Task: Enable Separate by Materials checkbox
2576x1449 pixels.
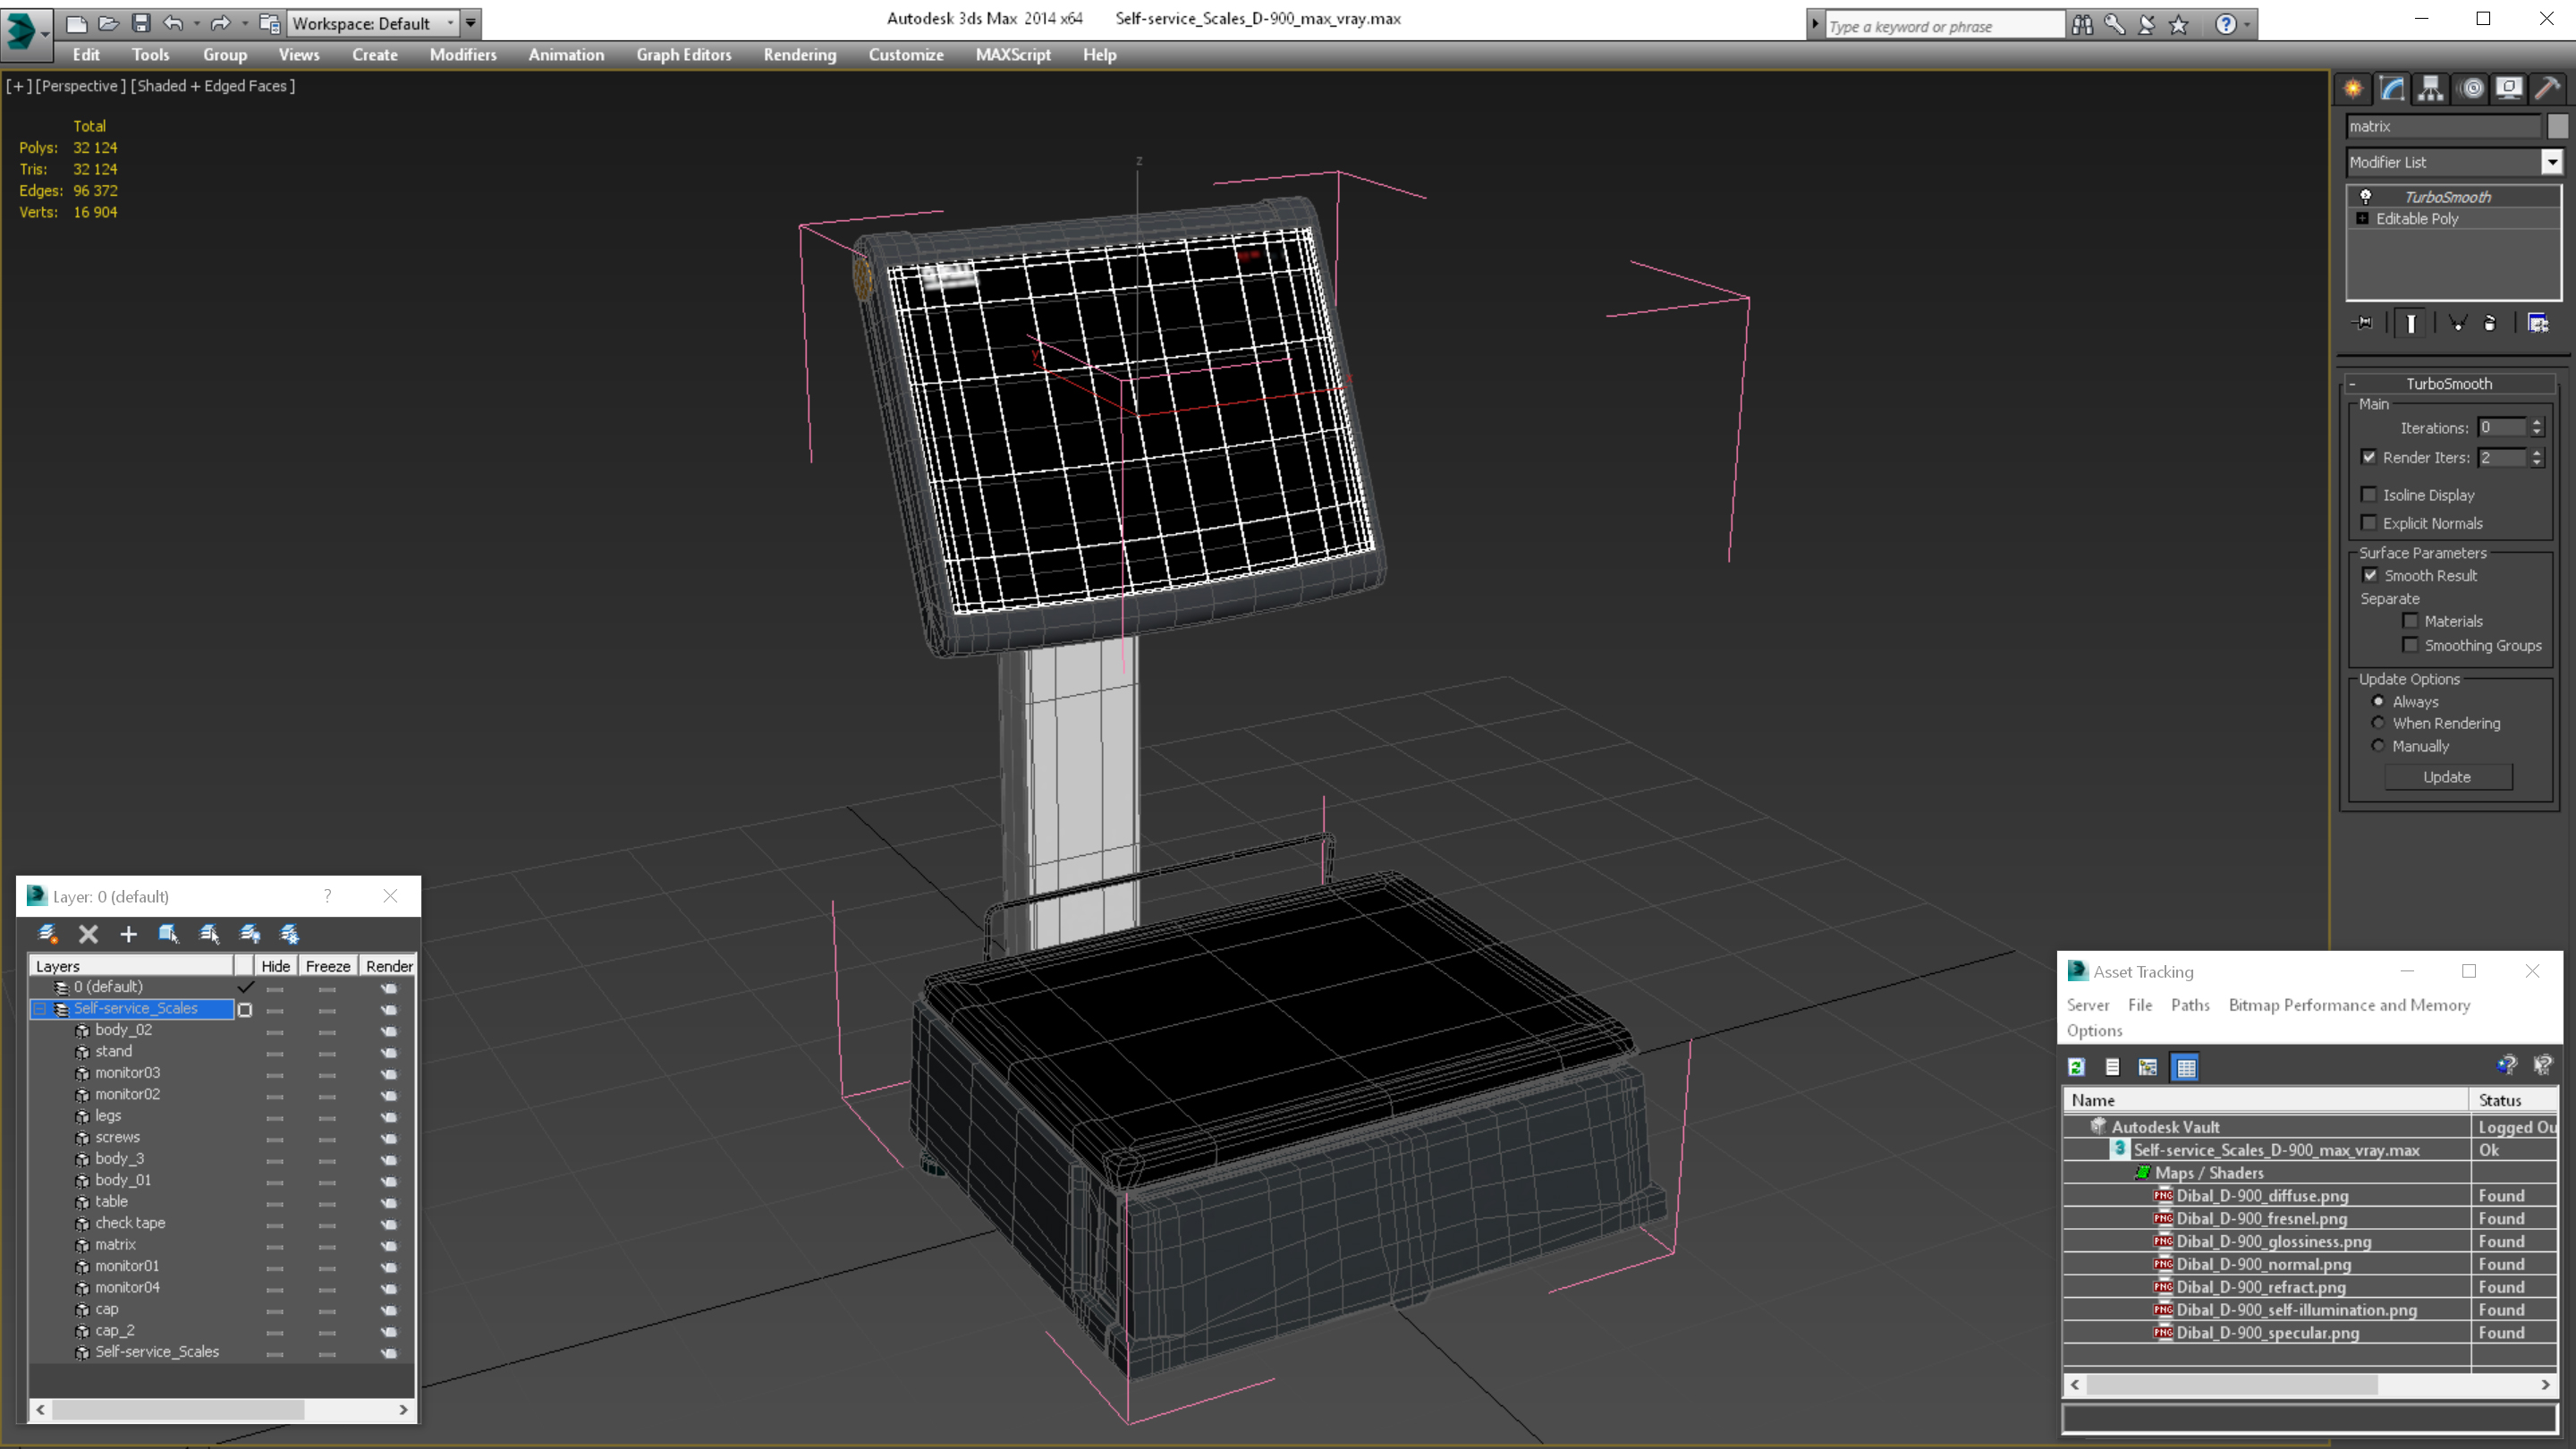Action: [x=2410, y=621]
